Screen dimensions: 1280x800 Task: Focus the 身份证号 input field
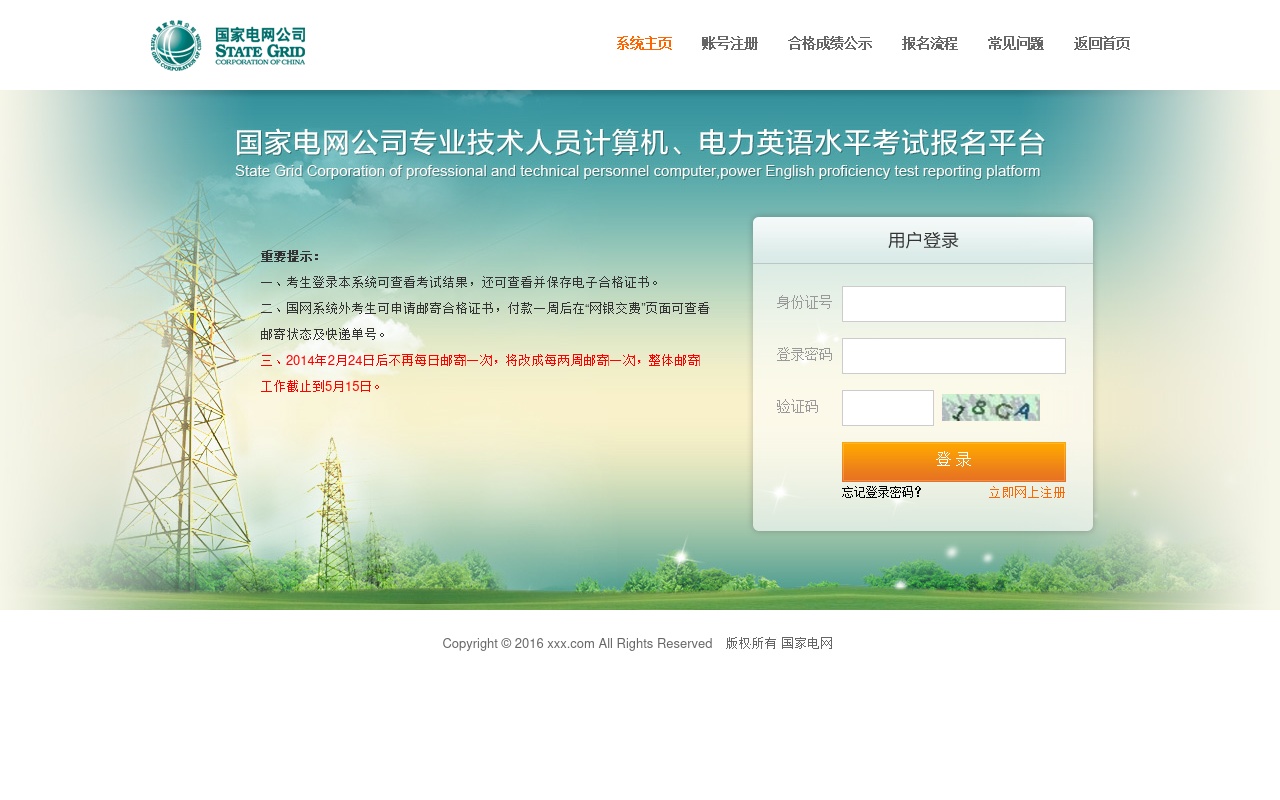point(954,304)
